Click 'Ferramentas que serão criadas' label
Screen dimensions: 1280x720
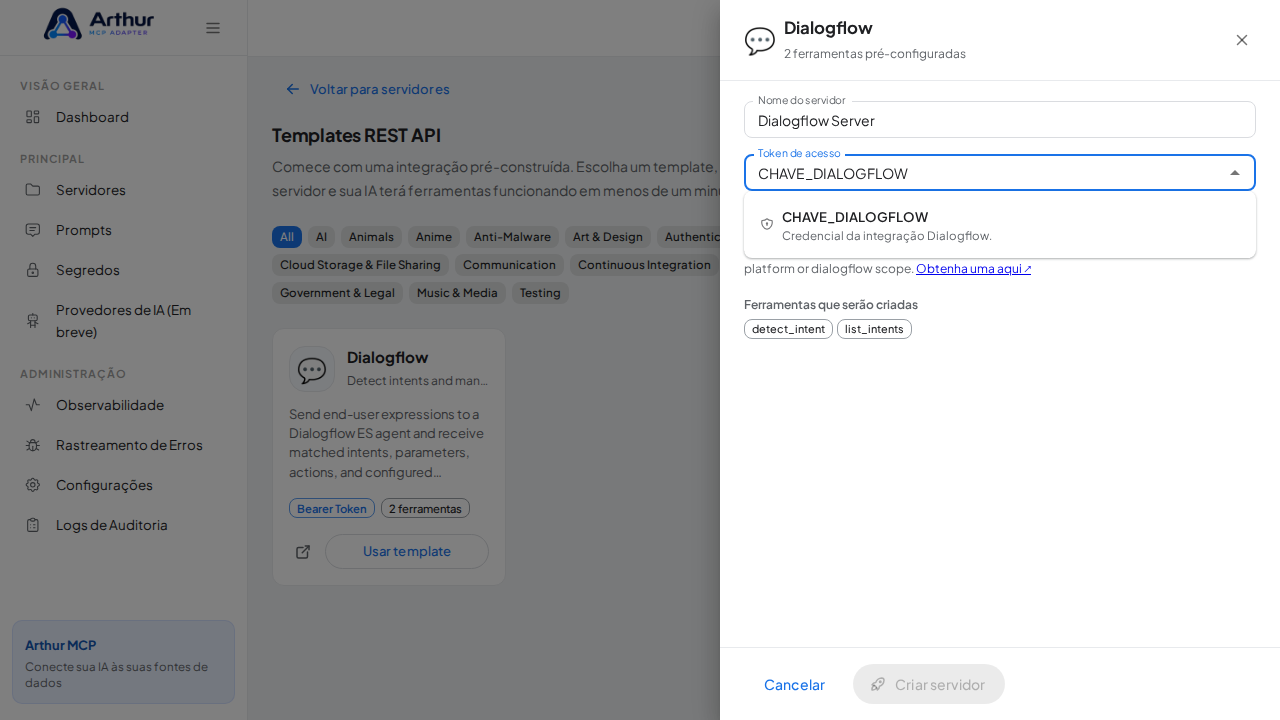click(x=831, y=304)
